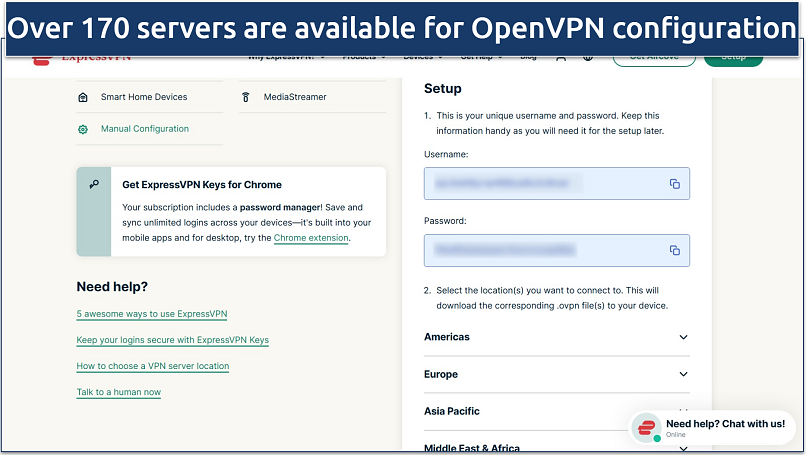The width and height of the screenshot is (806, 455).
Task: Click the ExpressVPN chat widget logo
Action: pyautogui.click(x=646, y=428)
